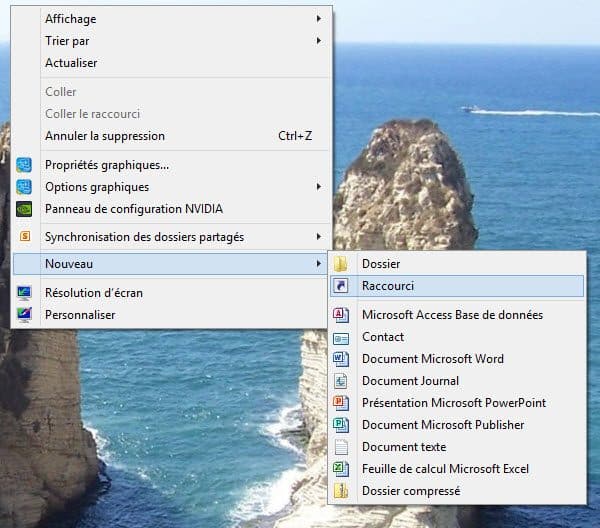Click the NVIDIA control panel icon

click(24, 209)
